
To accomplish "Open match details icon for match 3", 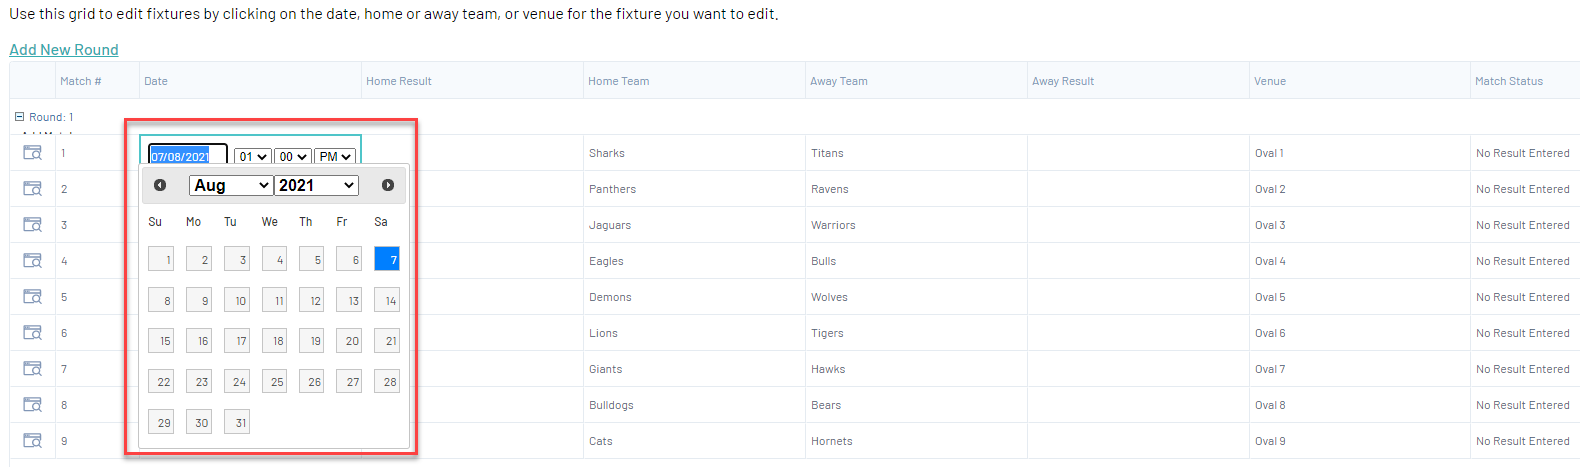I will click(33, 225).
